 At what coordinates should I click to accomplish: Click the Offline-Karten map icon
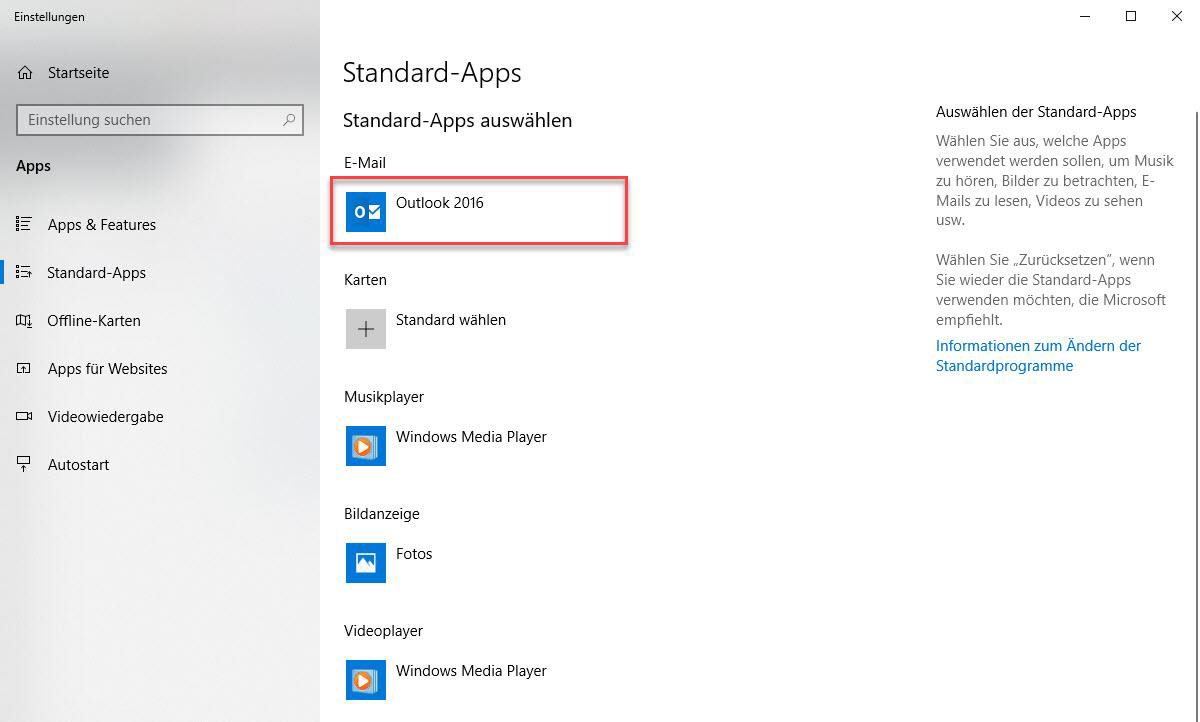pos(25,321)
